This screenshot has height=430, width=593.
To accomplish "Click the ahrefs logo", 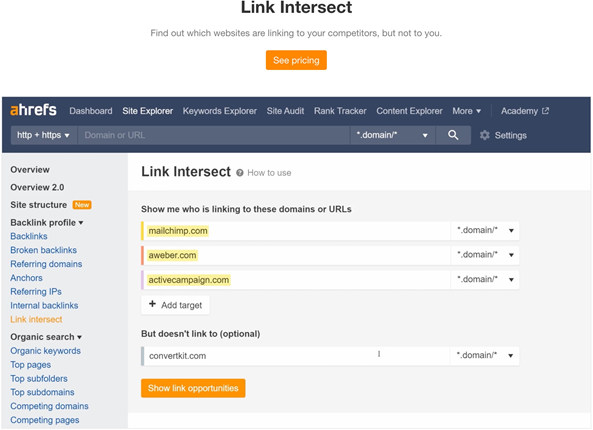I will coord(33,110).
